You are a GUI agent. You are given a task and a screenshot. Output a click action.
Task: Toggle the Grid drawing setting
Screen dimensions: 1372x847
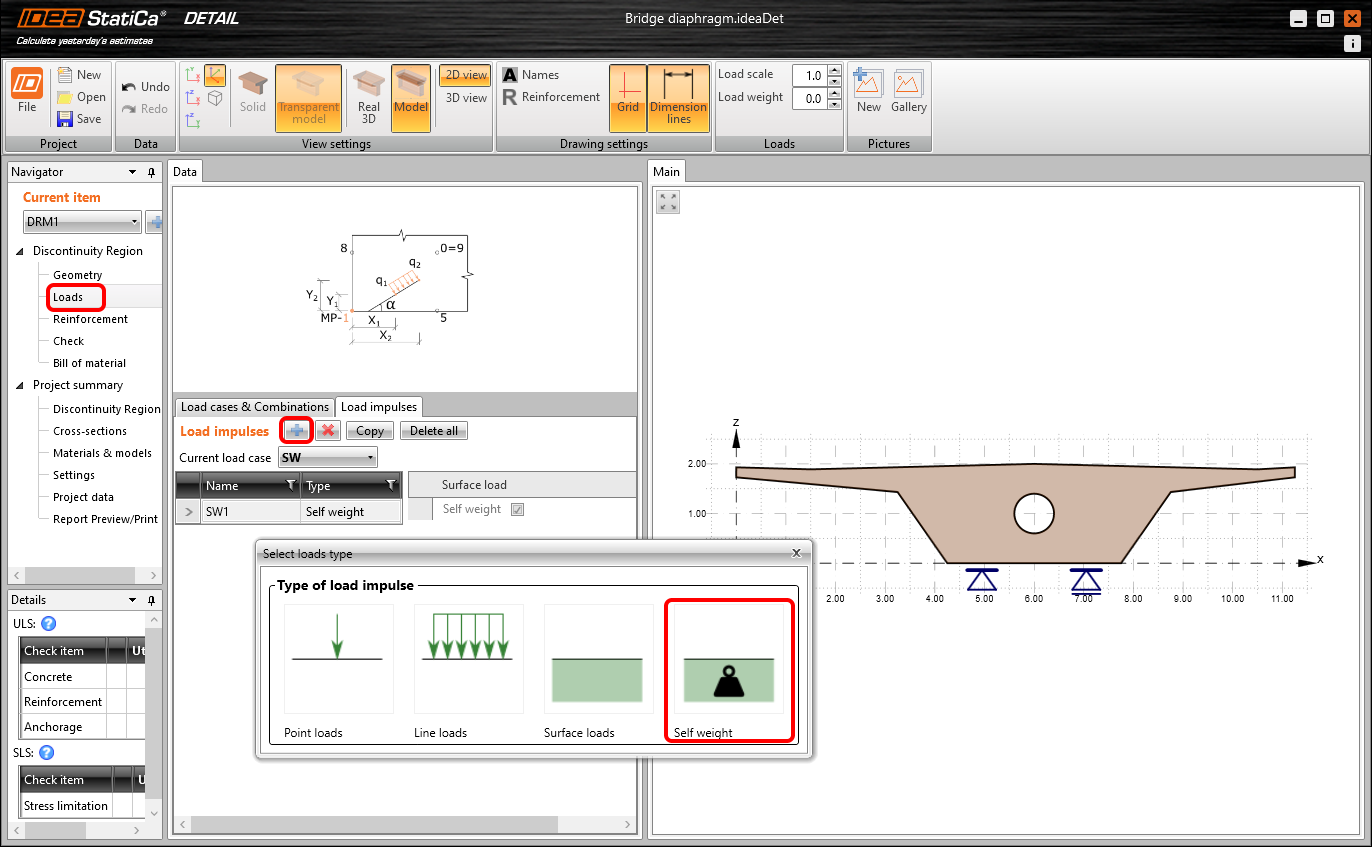627,97
